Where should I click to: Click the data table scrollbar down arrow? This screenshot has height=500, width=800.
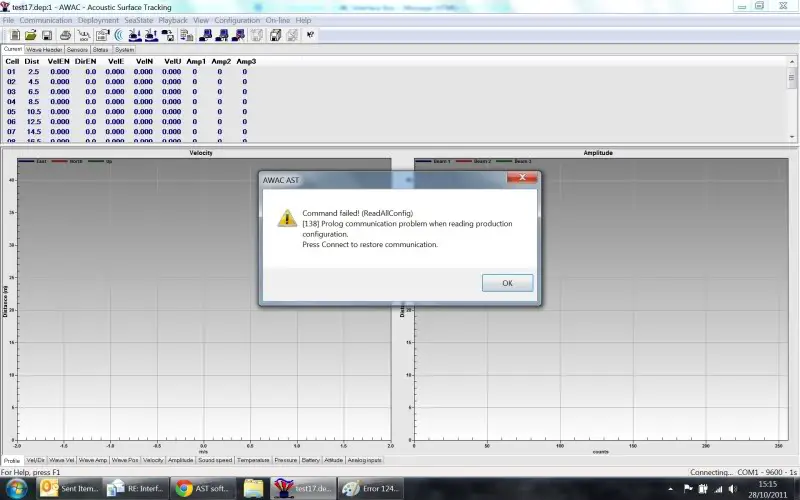click(792, 137)
